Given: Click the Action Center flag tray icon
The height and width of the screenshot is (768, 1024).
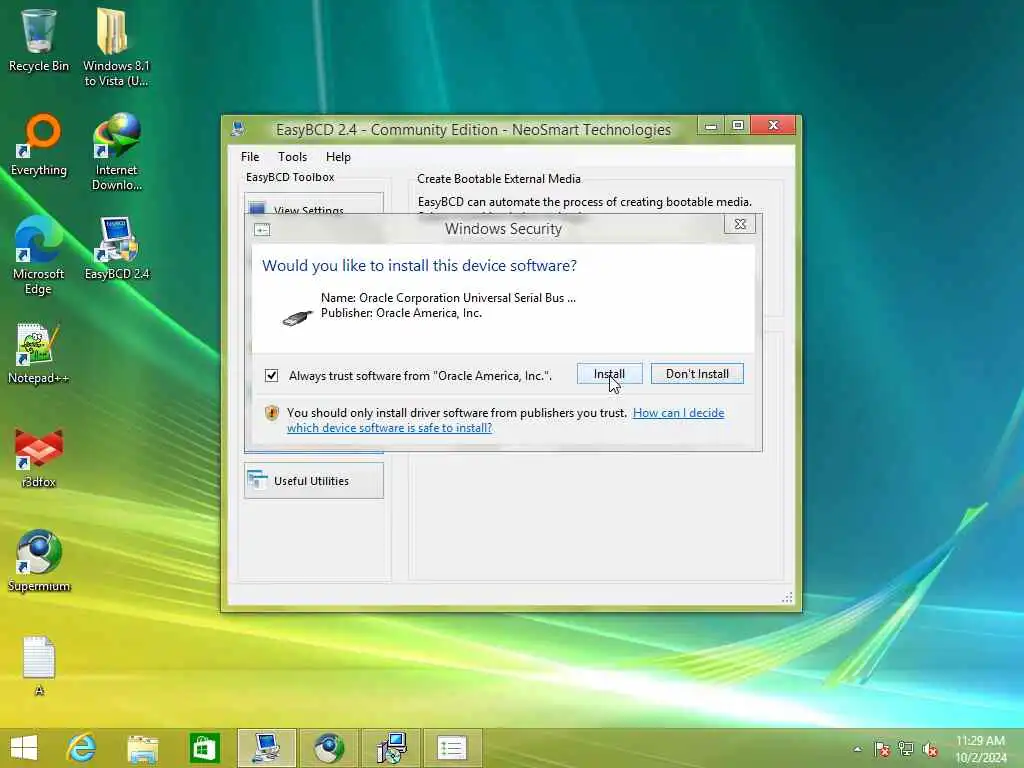Looking at the screenshot, I should [x=882, y=749].
